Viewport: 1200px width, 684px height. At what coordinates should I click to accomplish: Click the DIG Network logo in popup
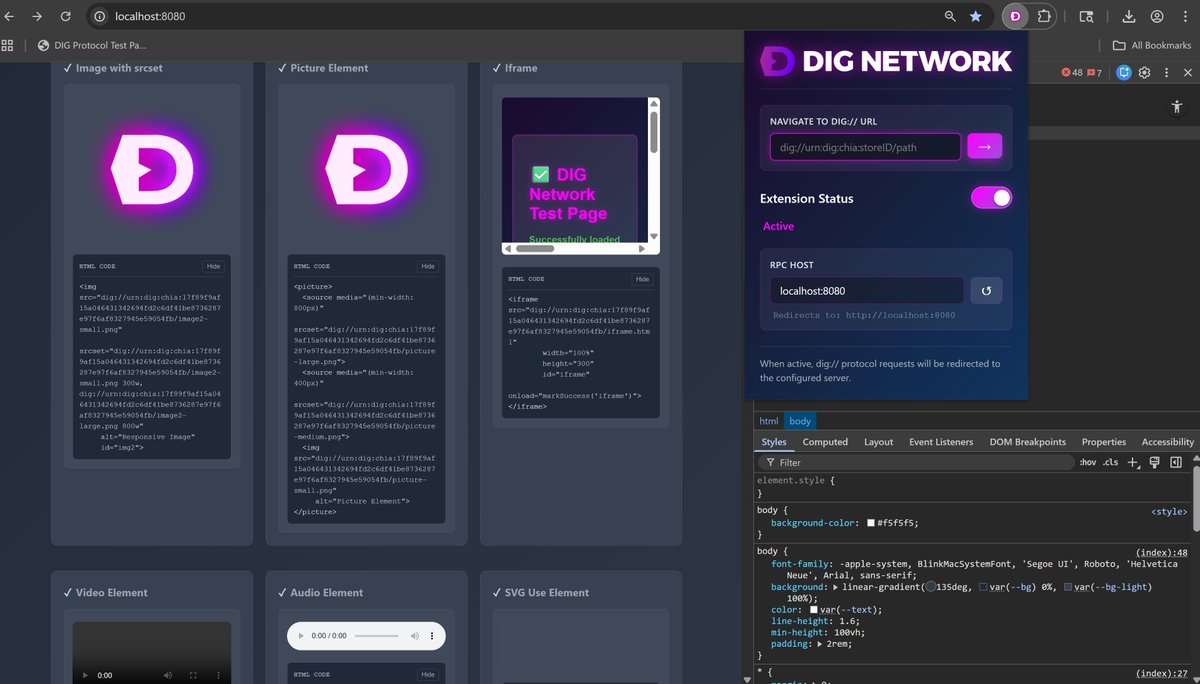pyautogui.click(x=886, y=60)
